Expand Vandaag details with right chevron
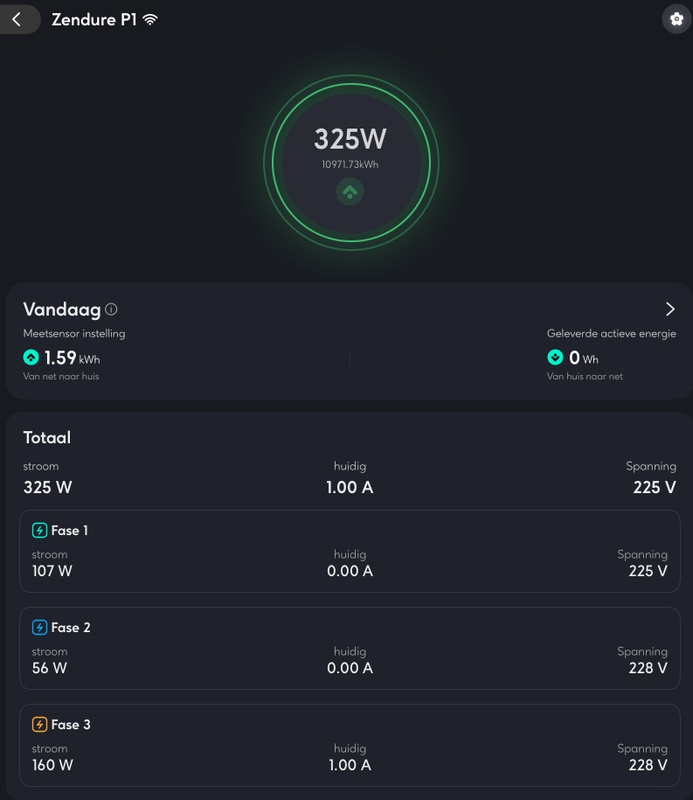 (670, 309)
